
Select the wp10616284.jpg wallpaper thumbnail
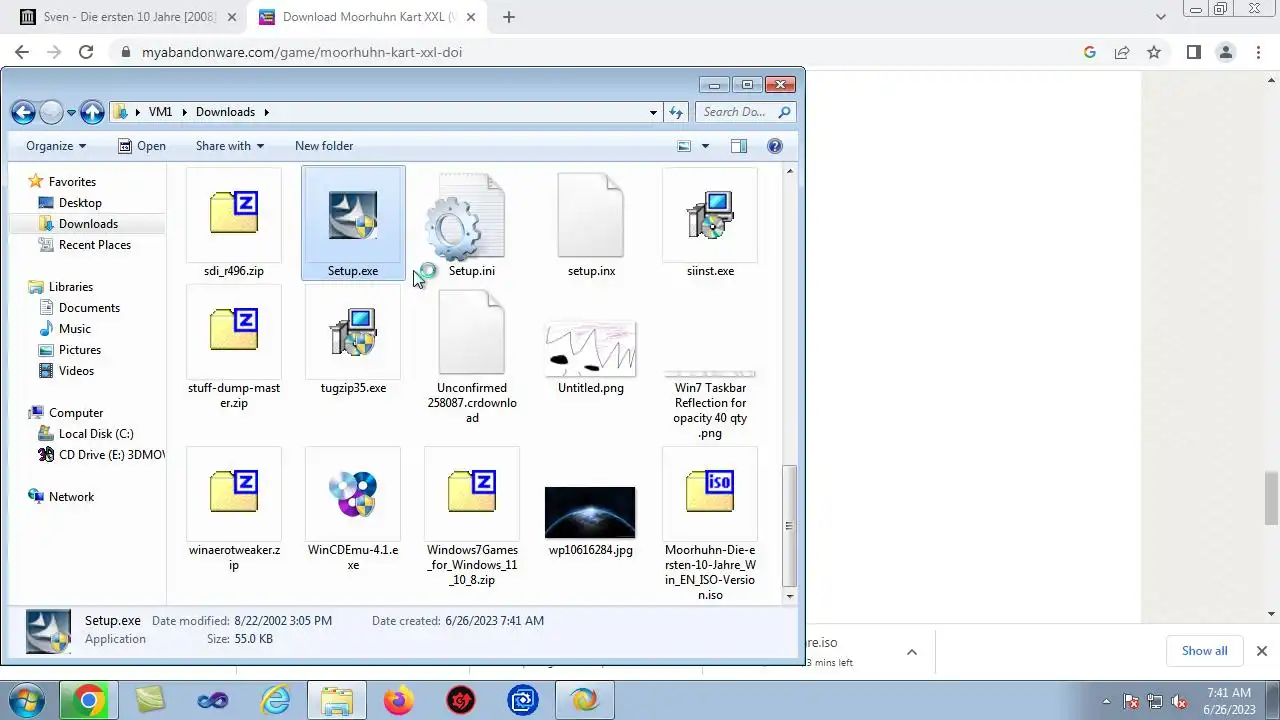pyautogui.click(x=590, y=512)
